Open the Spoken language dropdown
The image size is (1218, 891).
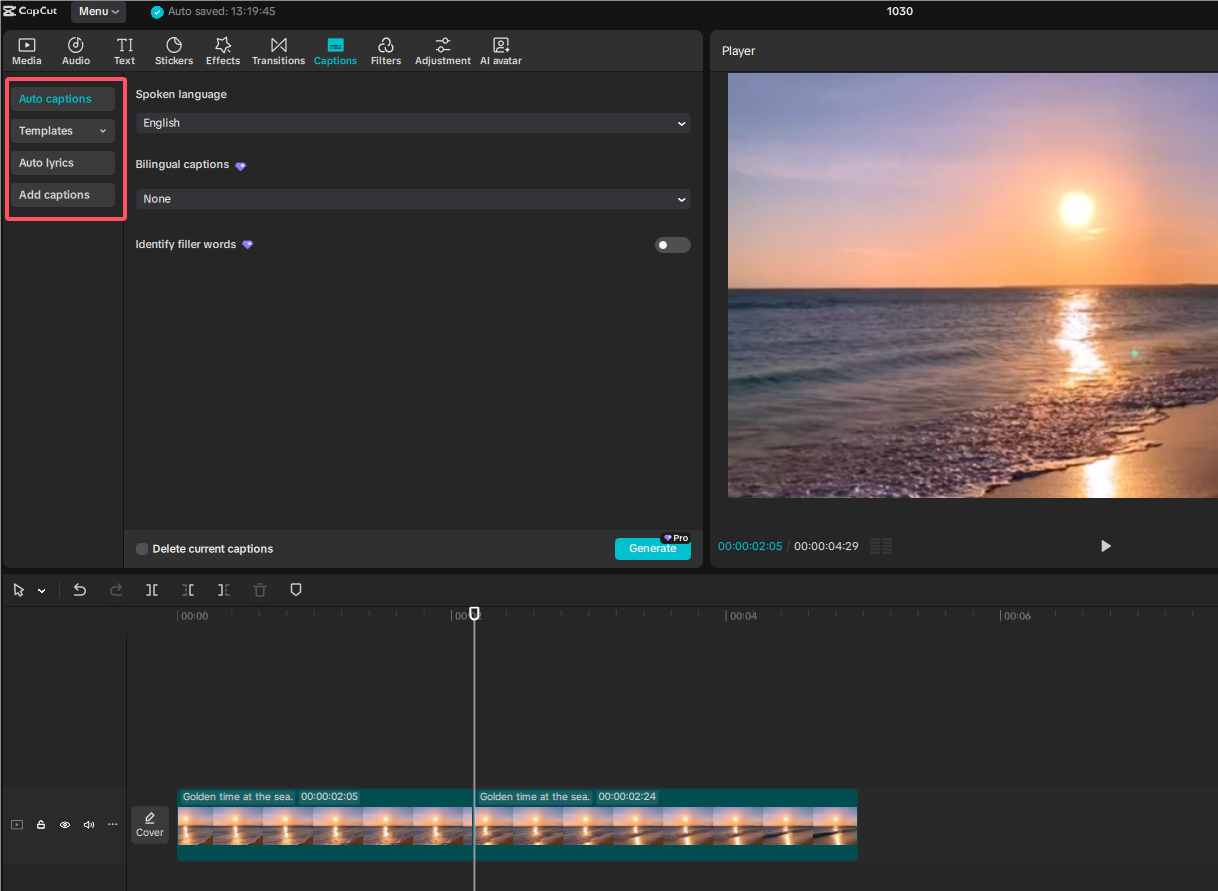[x=413, y=123]
